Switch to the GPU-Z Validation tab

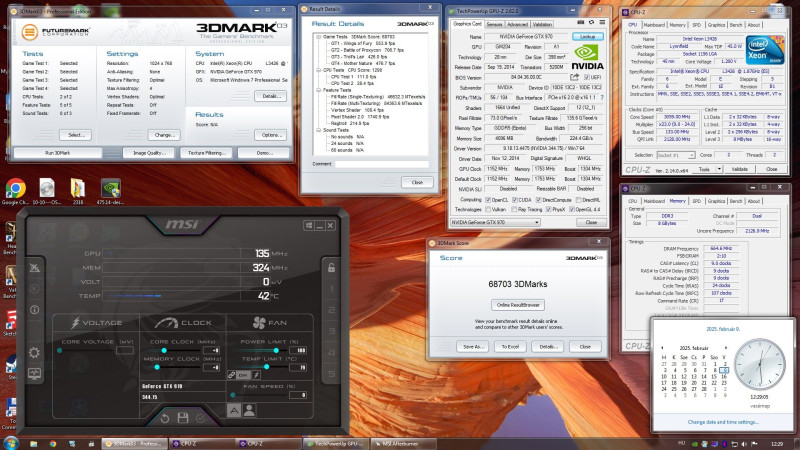[542, 24]
